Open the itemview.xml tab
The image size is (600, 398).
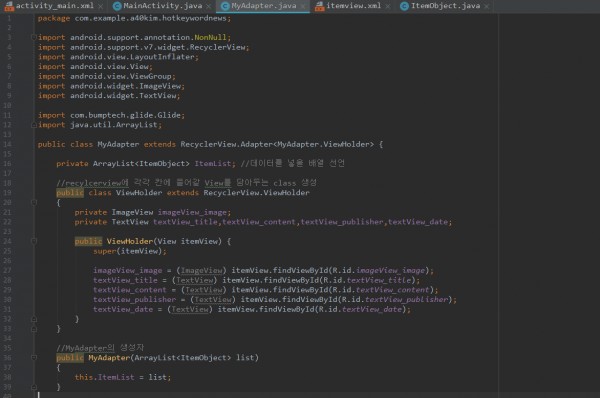(354, 6)
